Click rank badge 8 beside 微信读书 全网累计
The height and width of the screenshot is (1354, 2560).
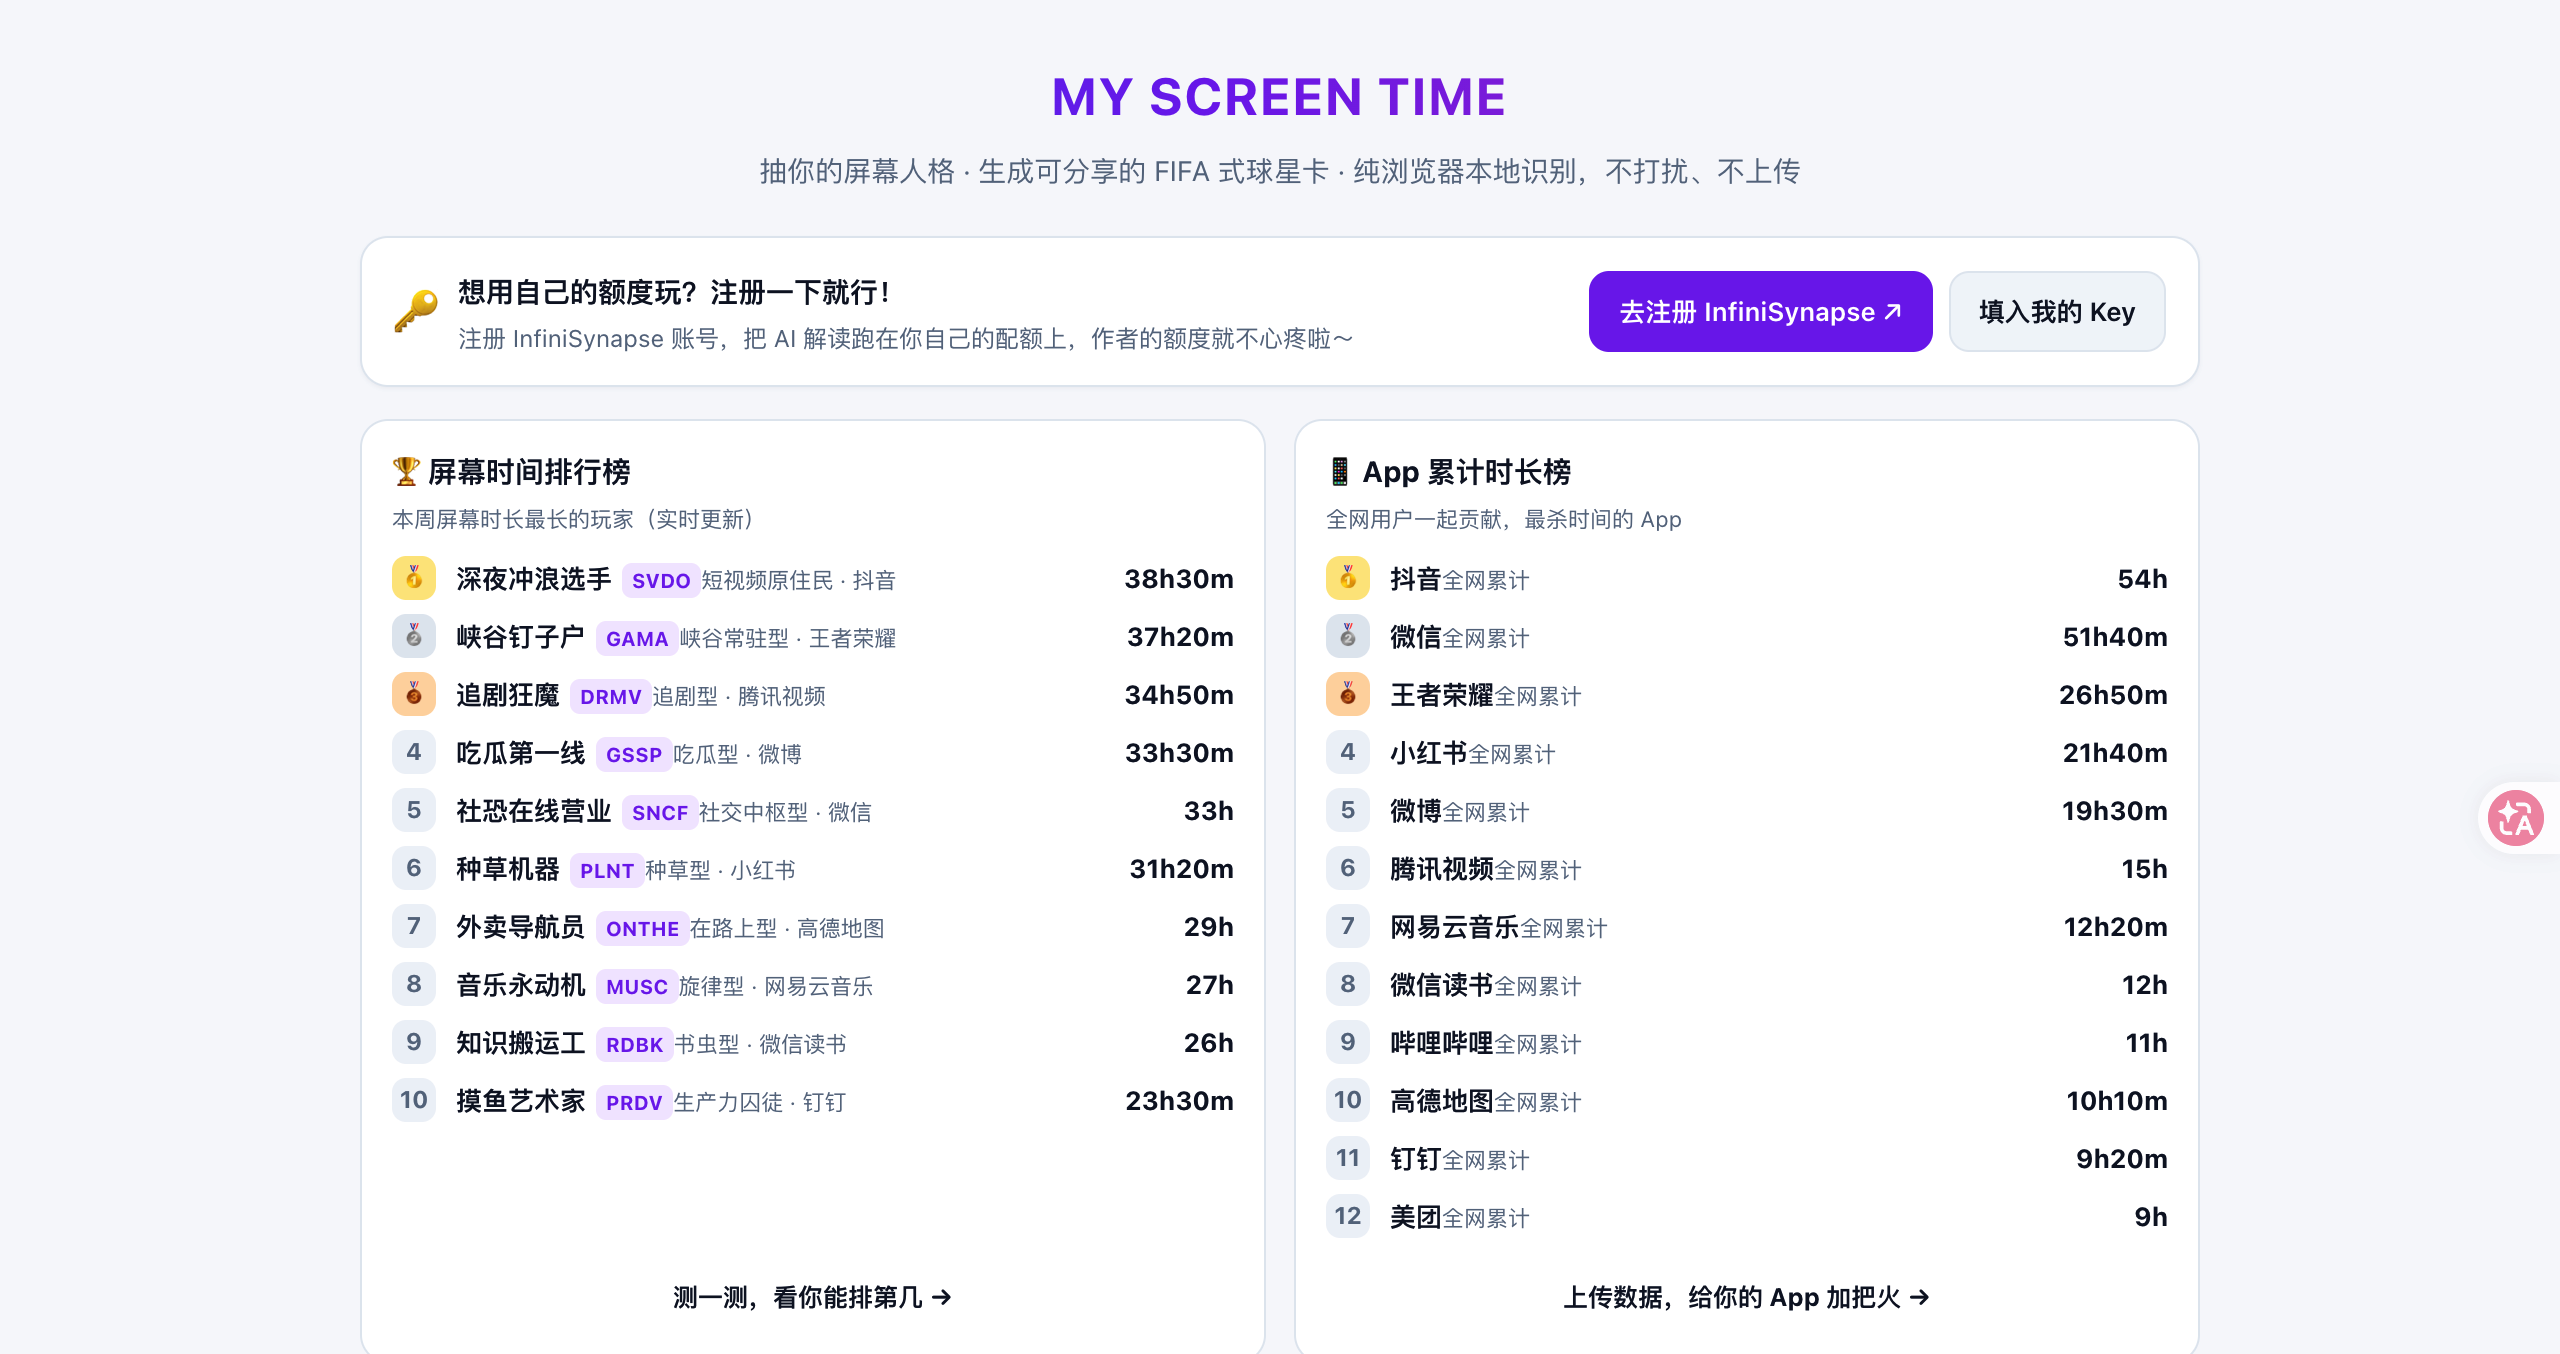[x=1348, y=984]
